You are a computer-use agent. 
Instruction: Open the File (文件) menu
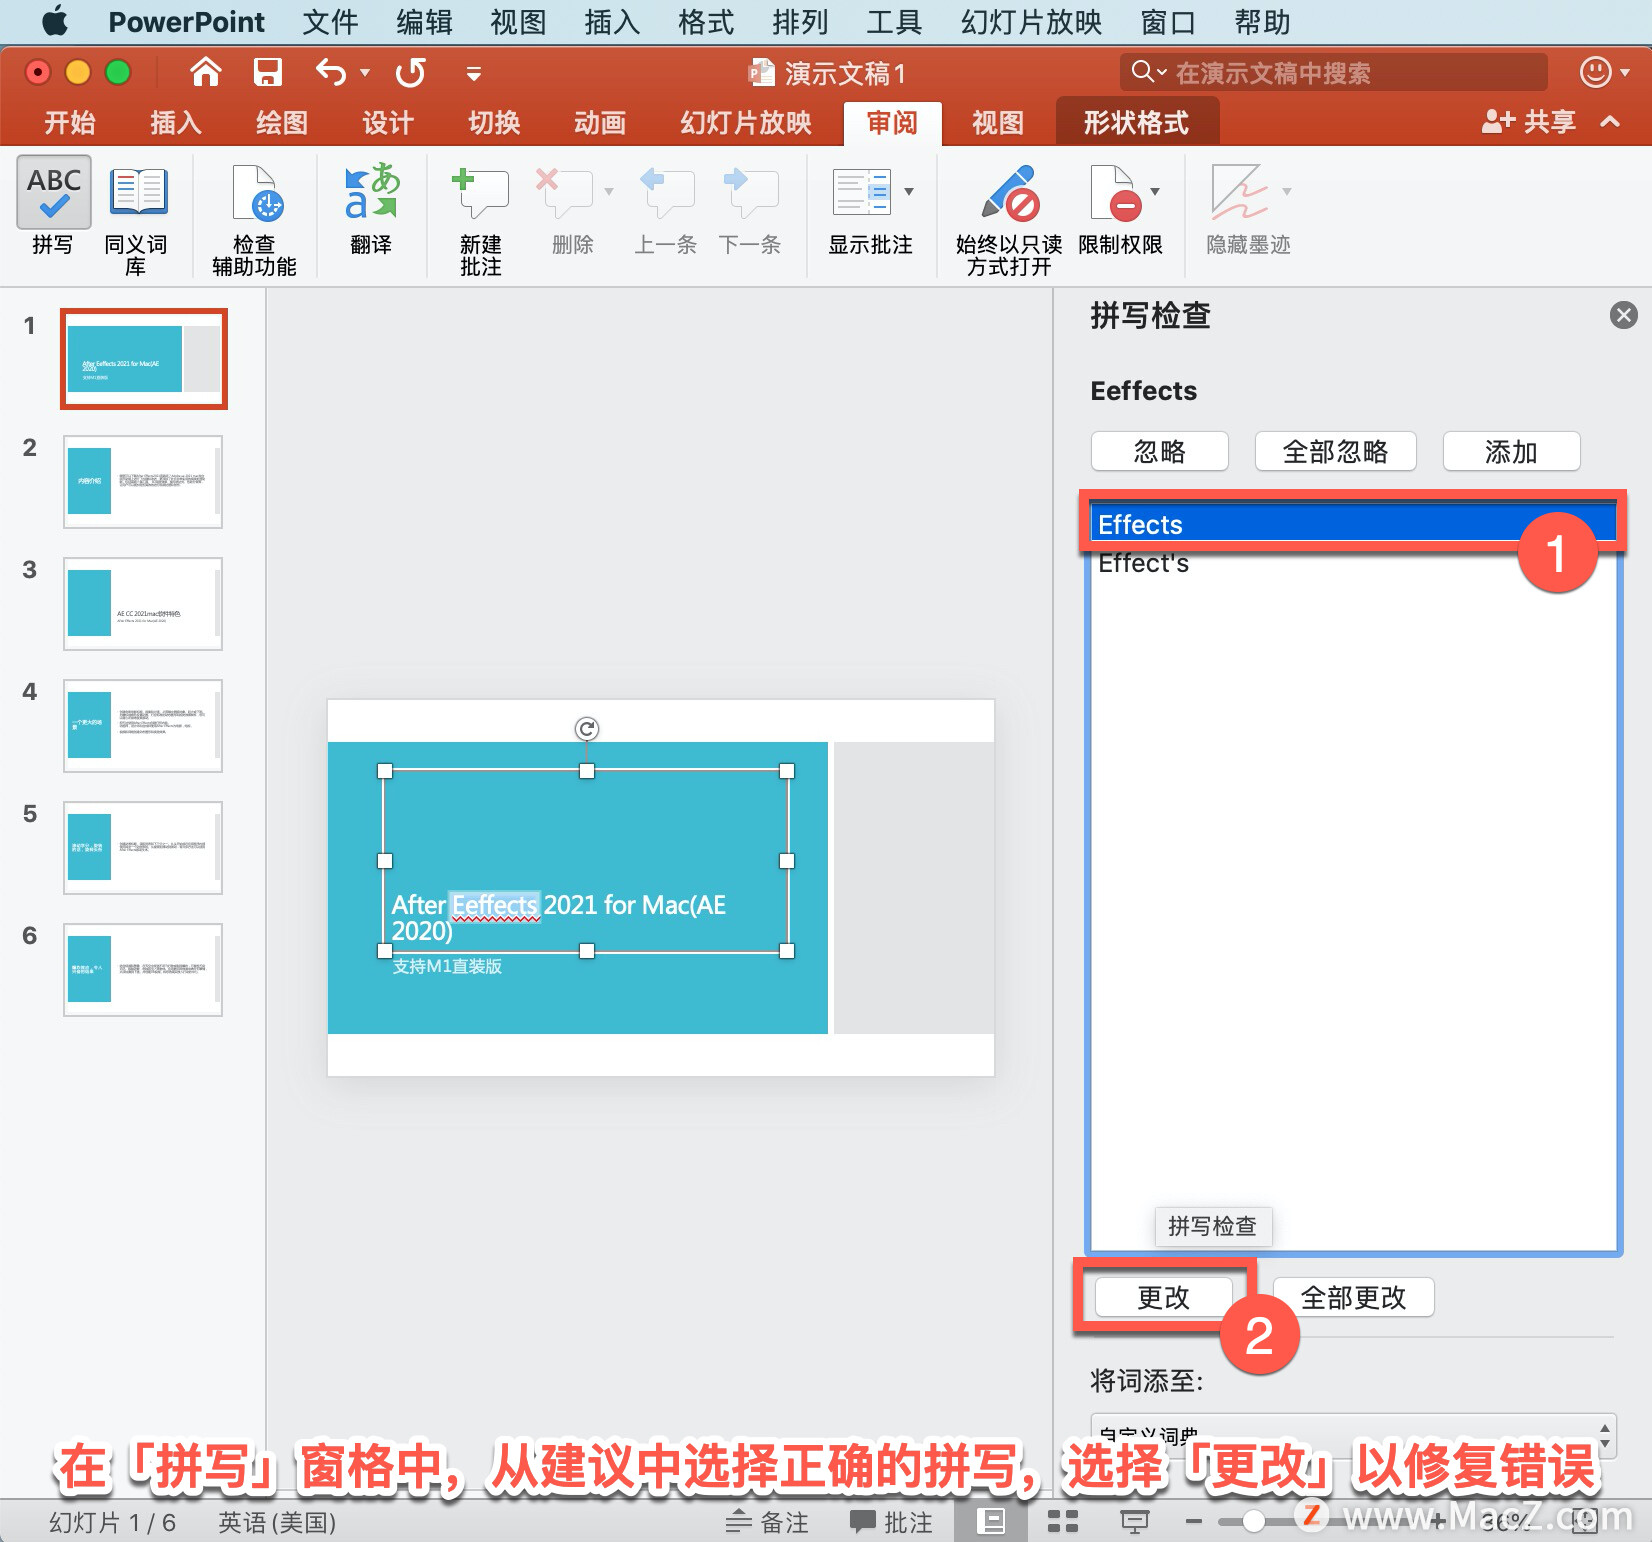tap(330, 21)
